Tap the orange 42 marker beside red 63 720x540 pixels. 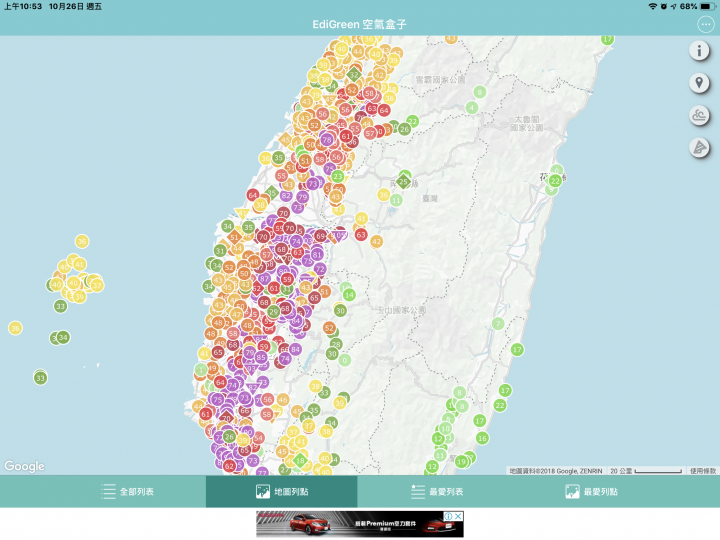click(377, 242)
